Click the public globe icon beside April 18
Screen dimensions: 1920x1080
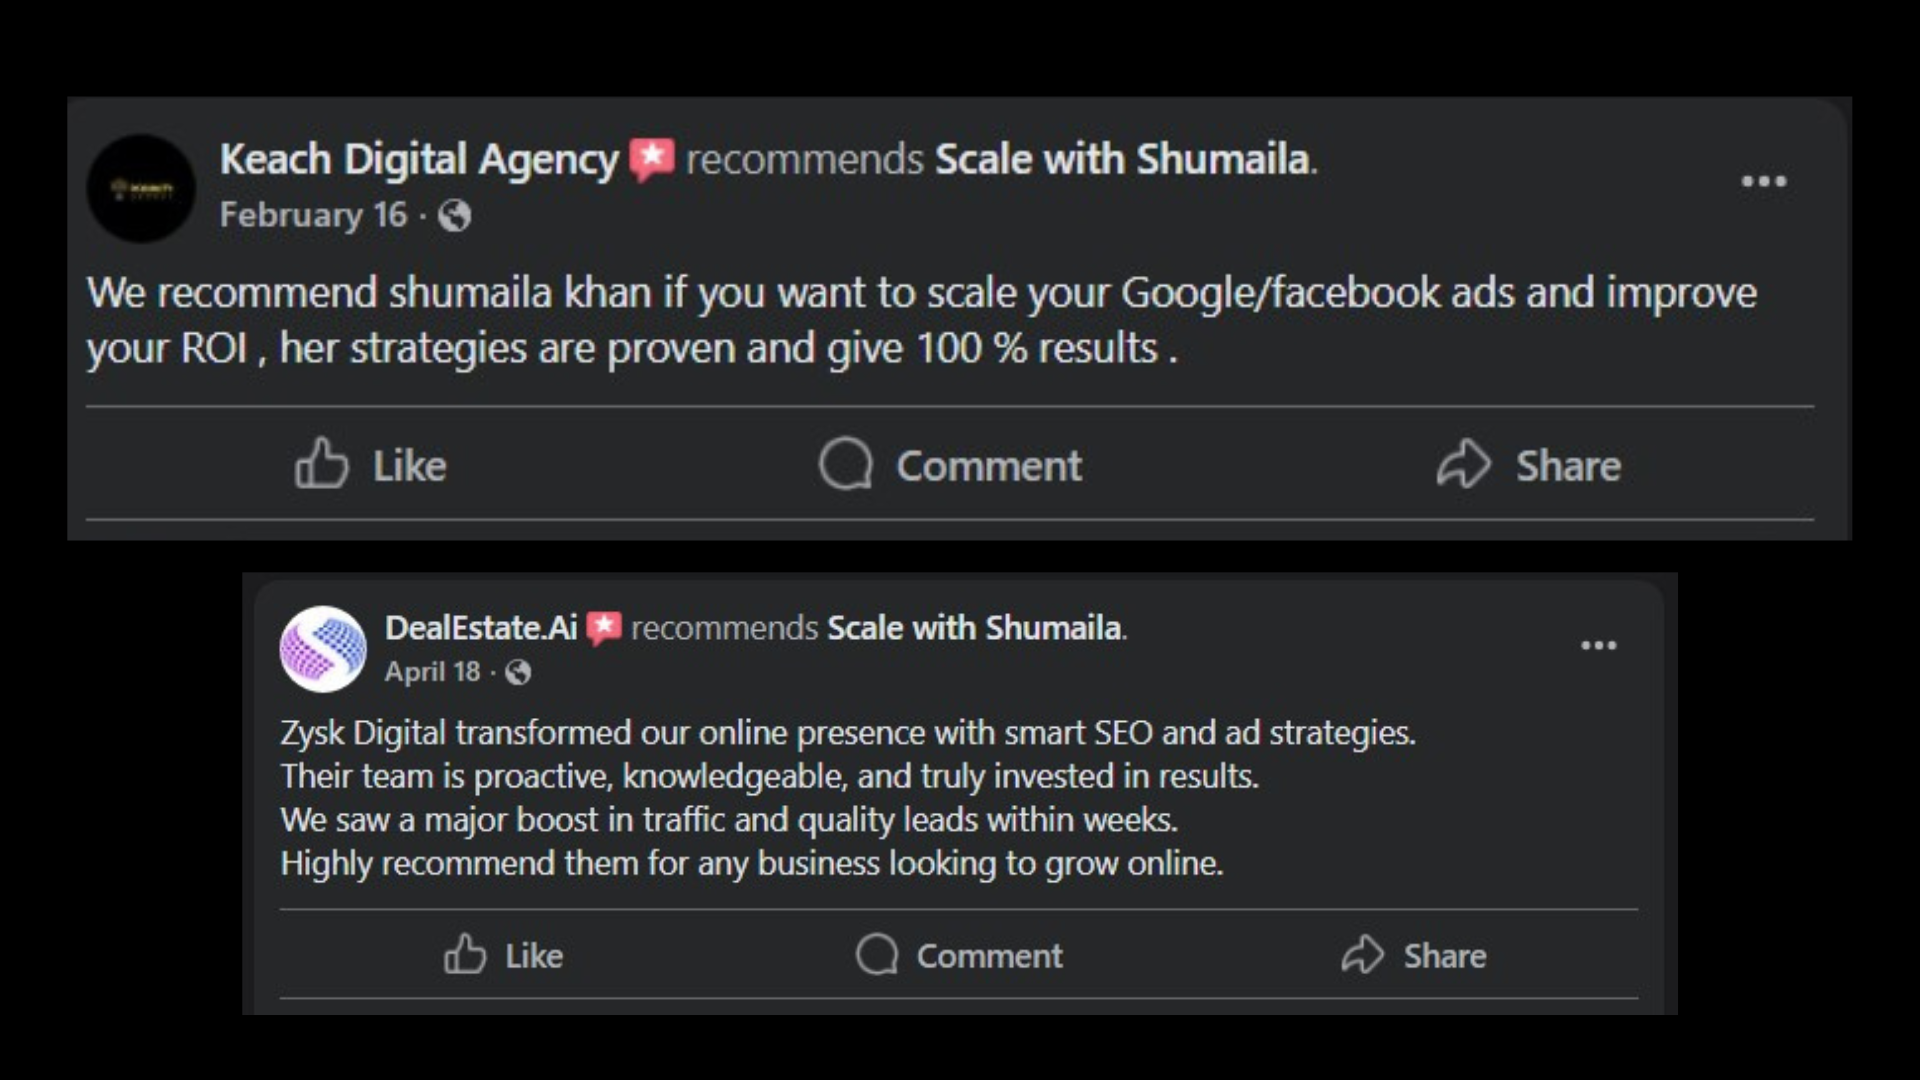pyautogui.click(x=518, y=672)
